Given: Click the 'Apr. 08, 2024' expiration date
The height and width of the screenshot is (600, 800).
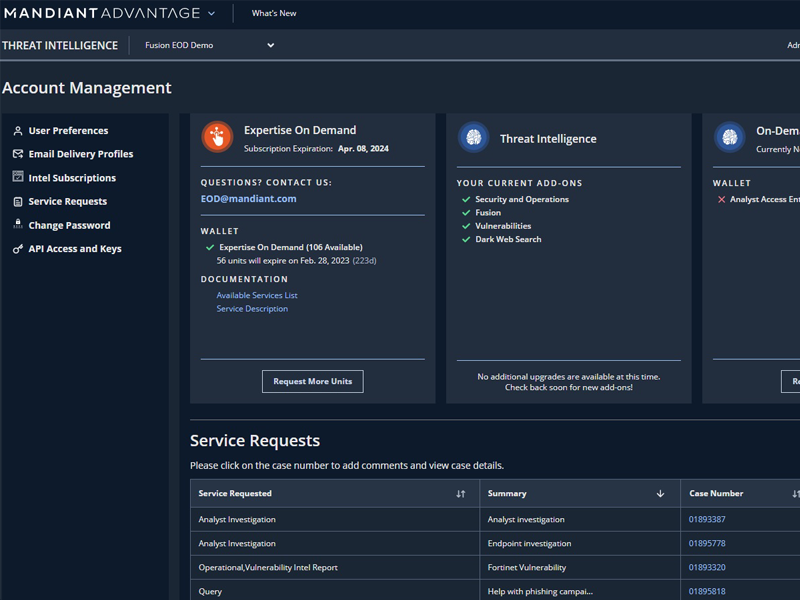Looking at the screenshot, I should click(x=363, y=148).
